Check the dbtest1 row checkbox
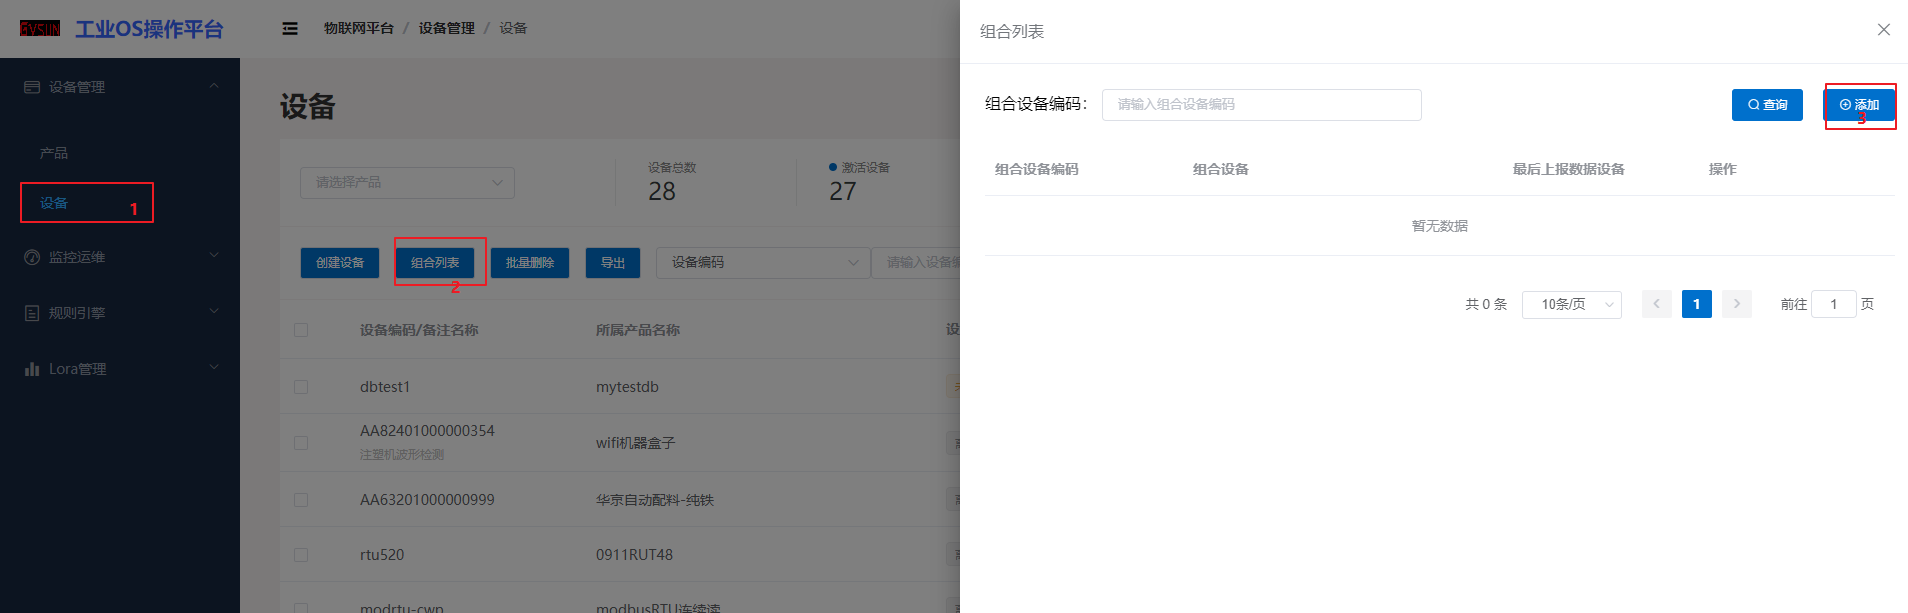This screenshot has width=1908, height=613. tap(301, 387)
